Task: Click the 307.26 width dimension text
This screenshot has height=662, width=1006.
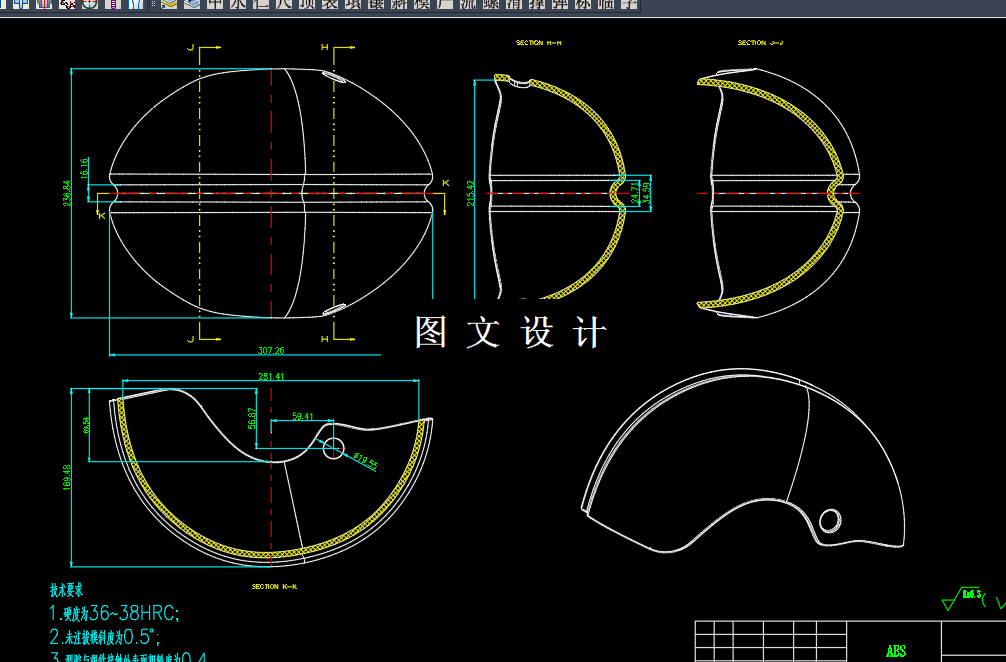Action: pos(271,350)
